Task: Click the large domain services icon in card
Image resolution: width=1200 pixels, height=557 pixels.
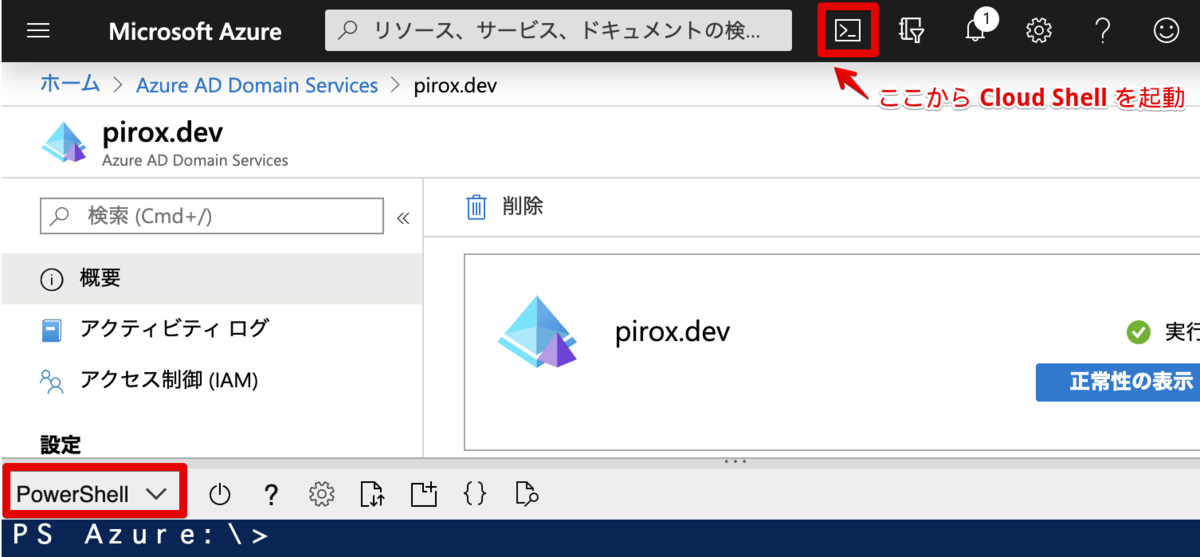Action: (x=538, y=332)
